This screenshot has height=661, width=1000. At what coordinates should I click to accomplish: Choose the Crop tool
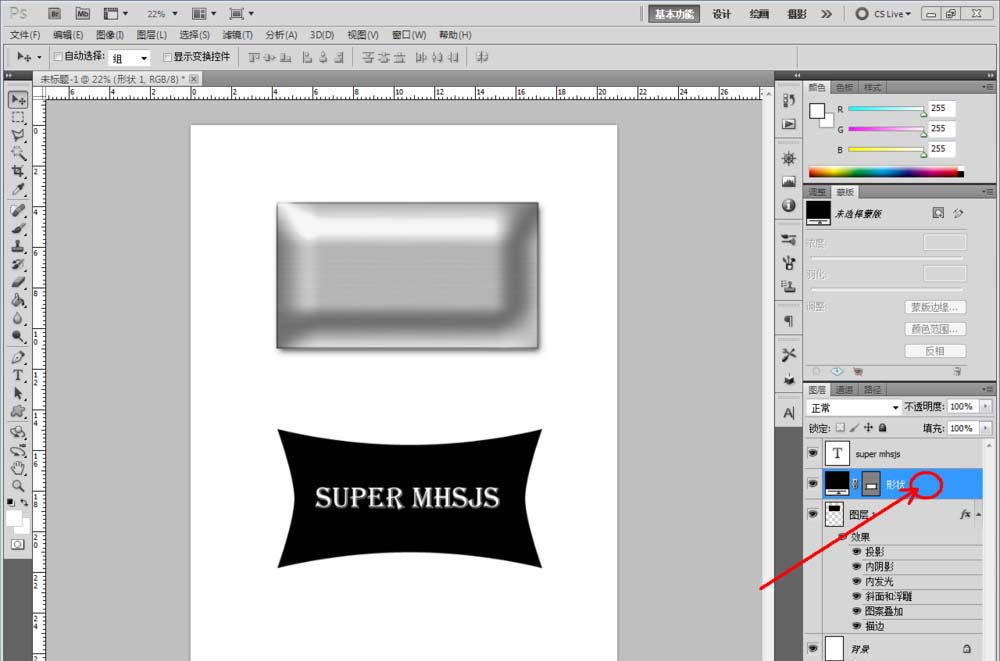[x=18, y=171]
